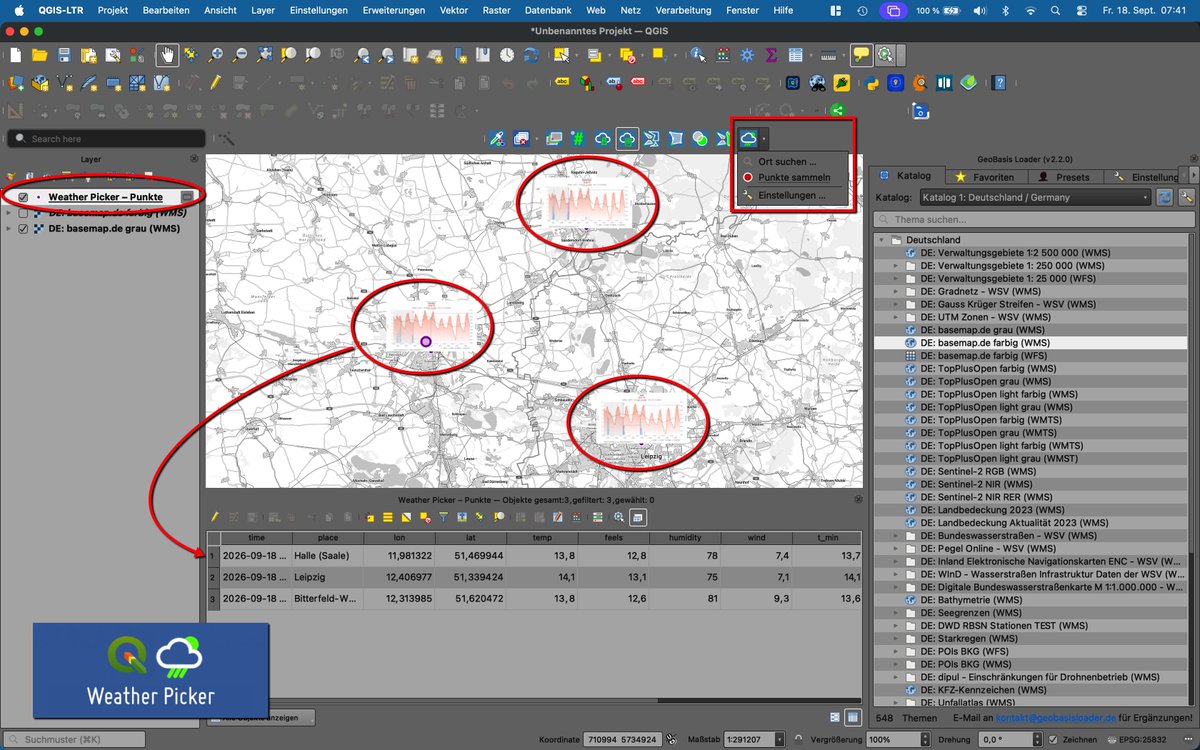Screen dimensions: 1200x750
Task: Open a project with the folder icon
Action: pyautogui.click(x=40, y=55)
